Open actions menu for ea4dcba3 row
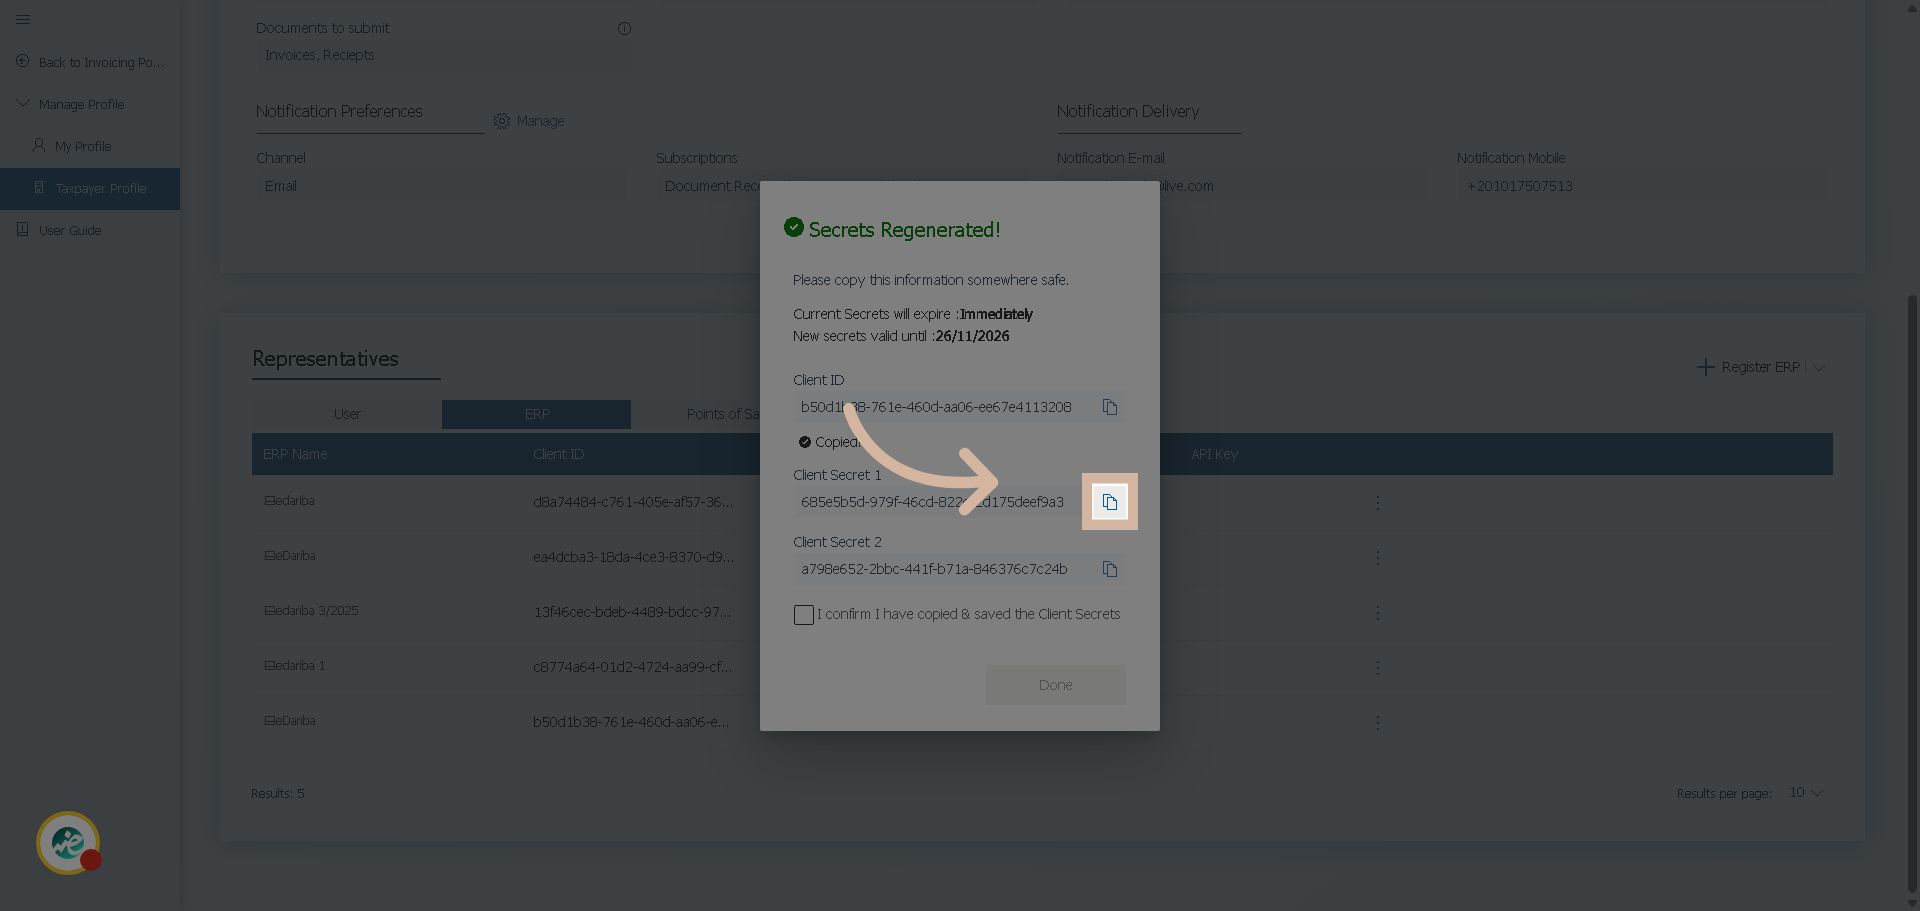 pyautogui.click(x=1378, y=557)
